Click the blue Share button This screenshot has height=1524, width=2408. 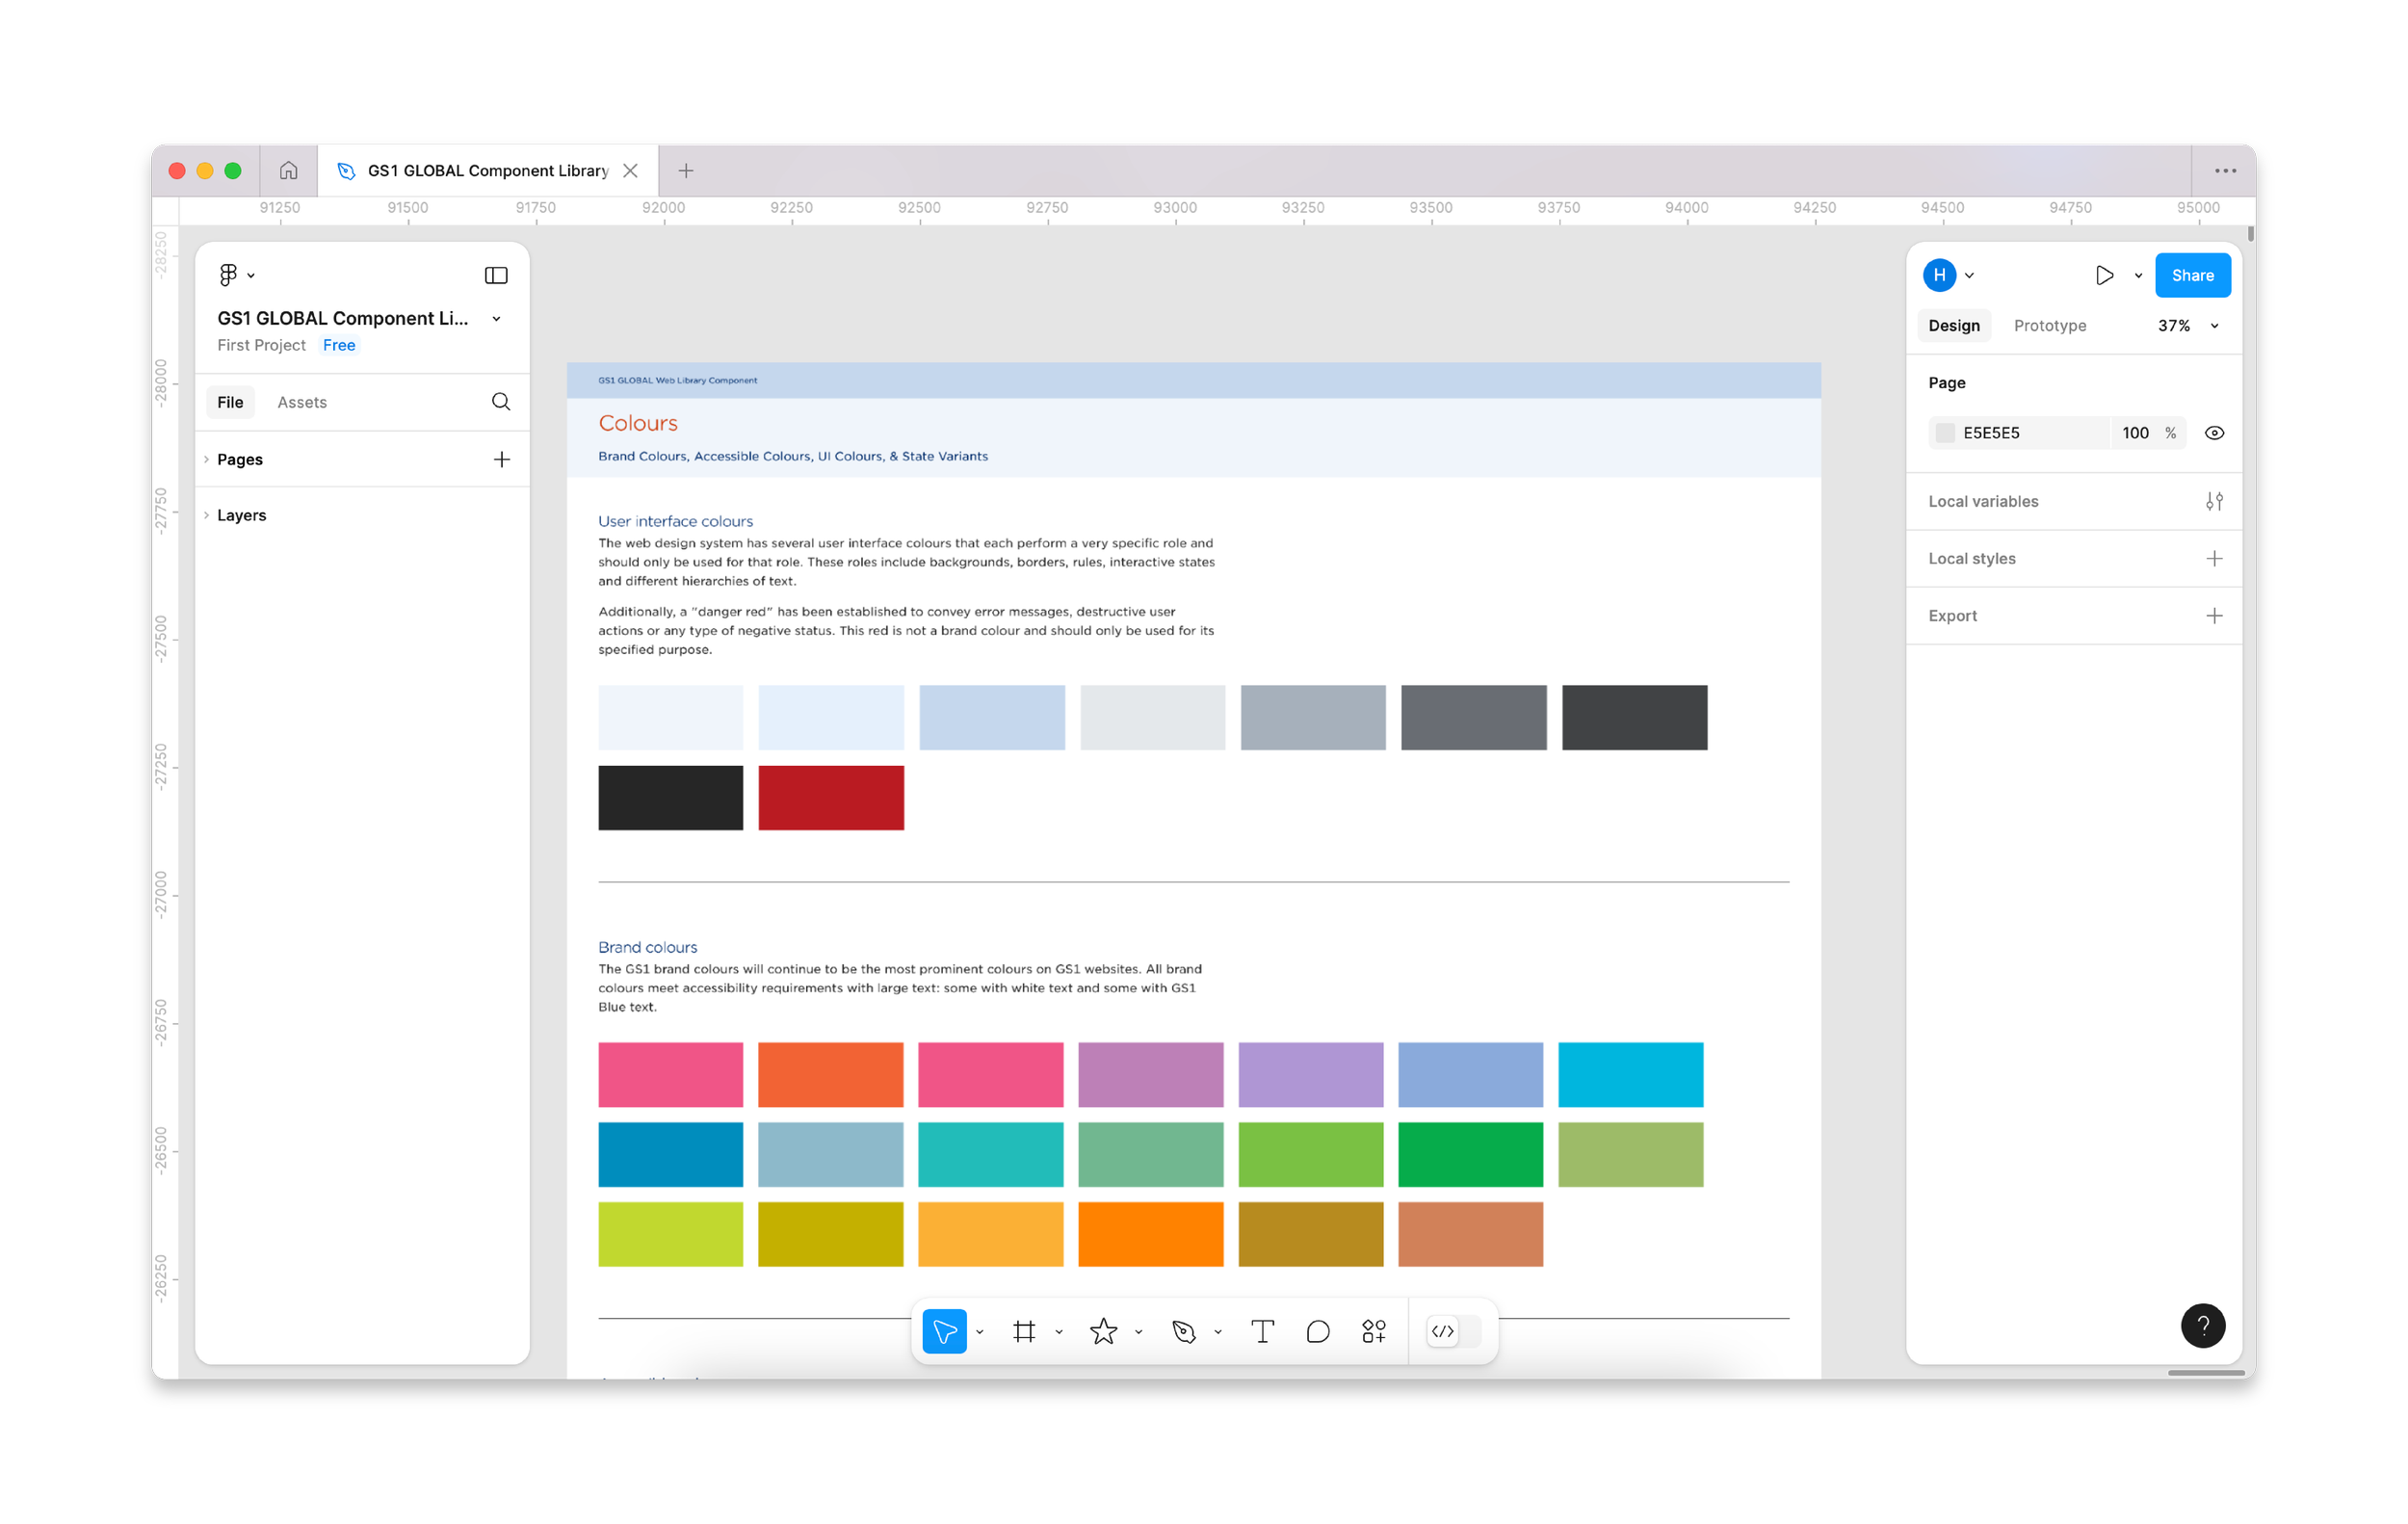(x=2192, y=275)
